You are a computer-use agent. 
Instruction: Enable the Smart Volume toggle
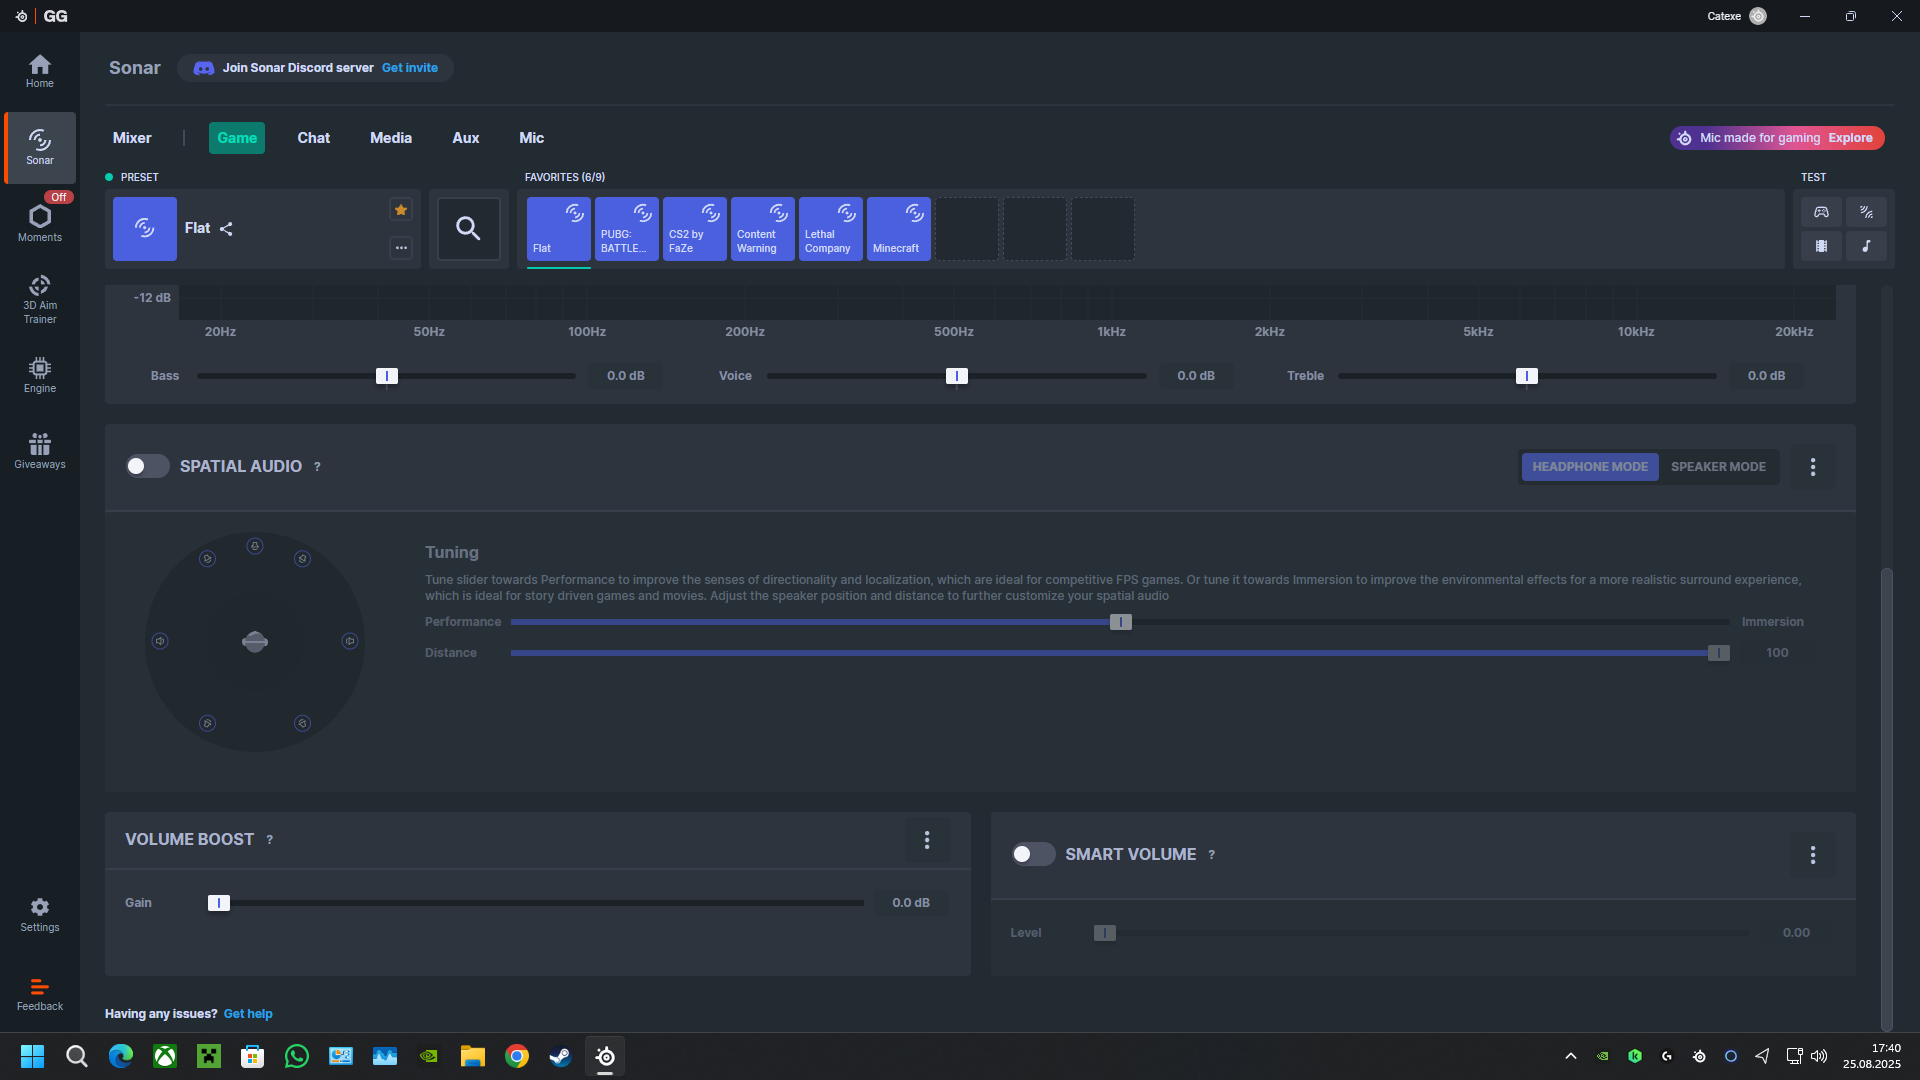1033,854
